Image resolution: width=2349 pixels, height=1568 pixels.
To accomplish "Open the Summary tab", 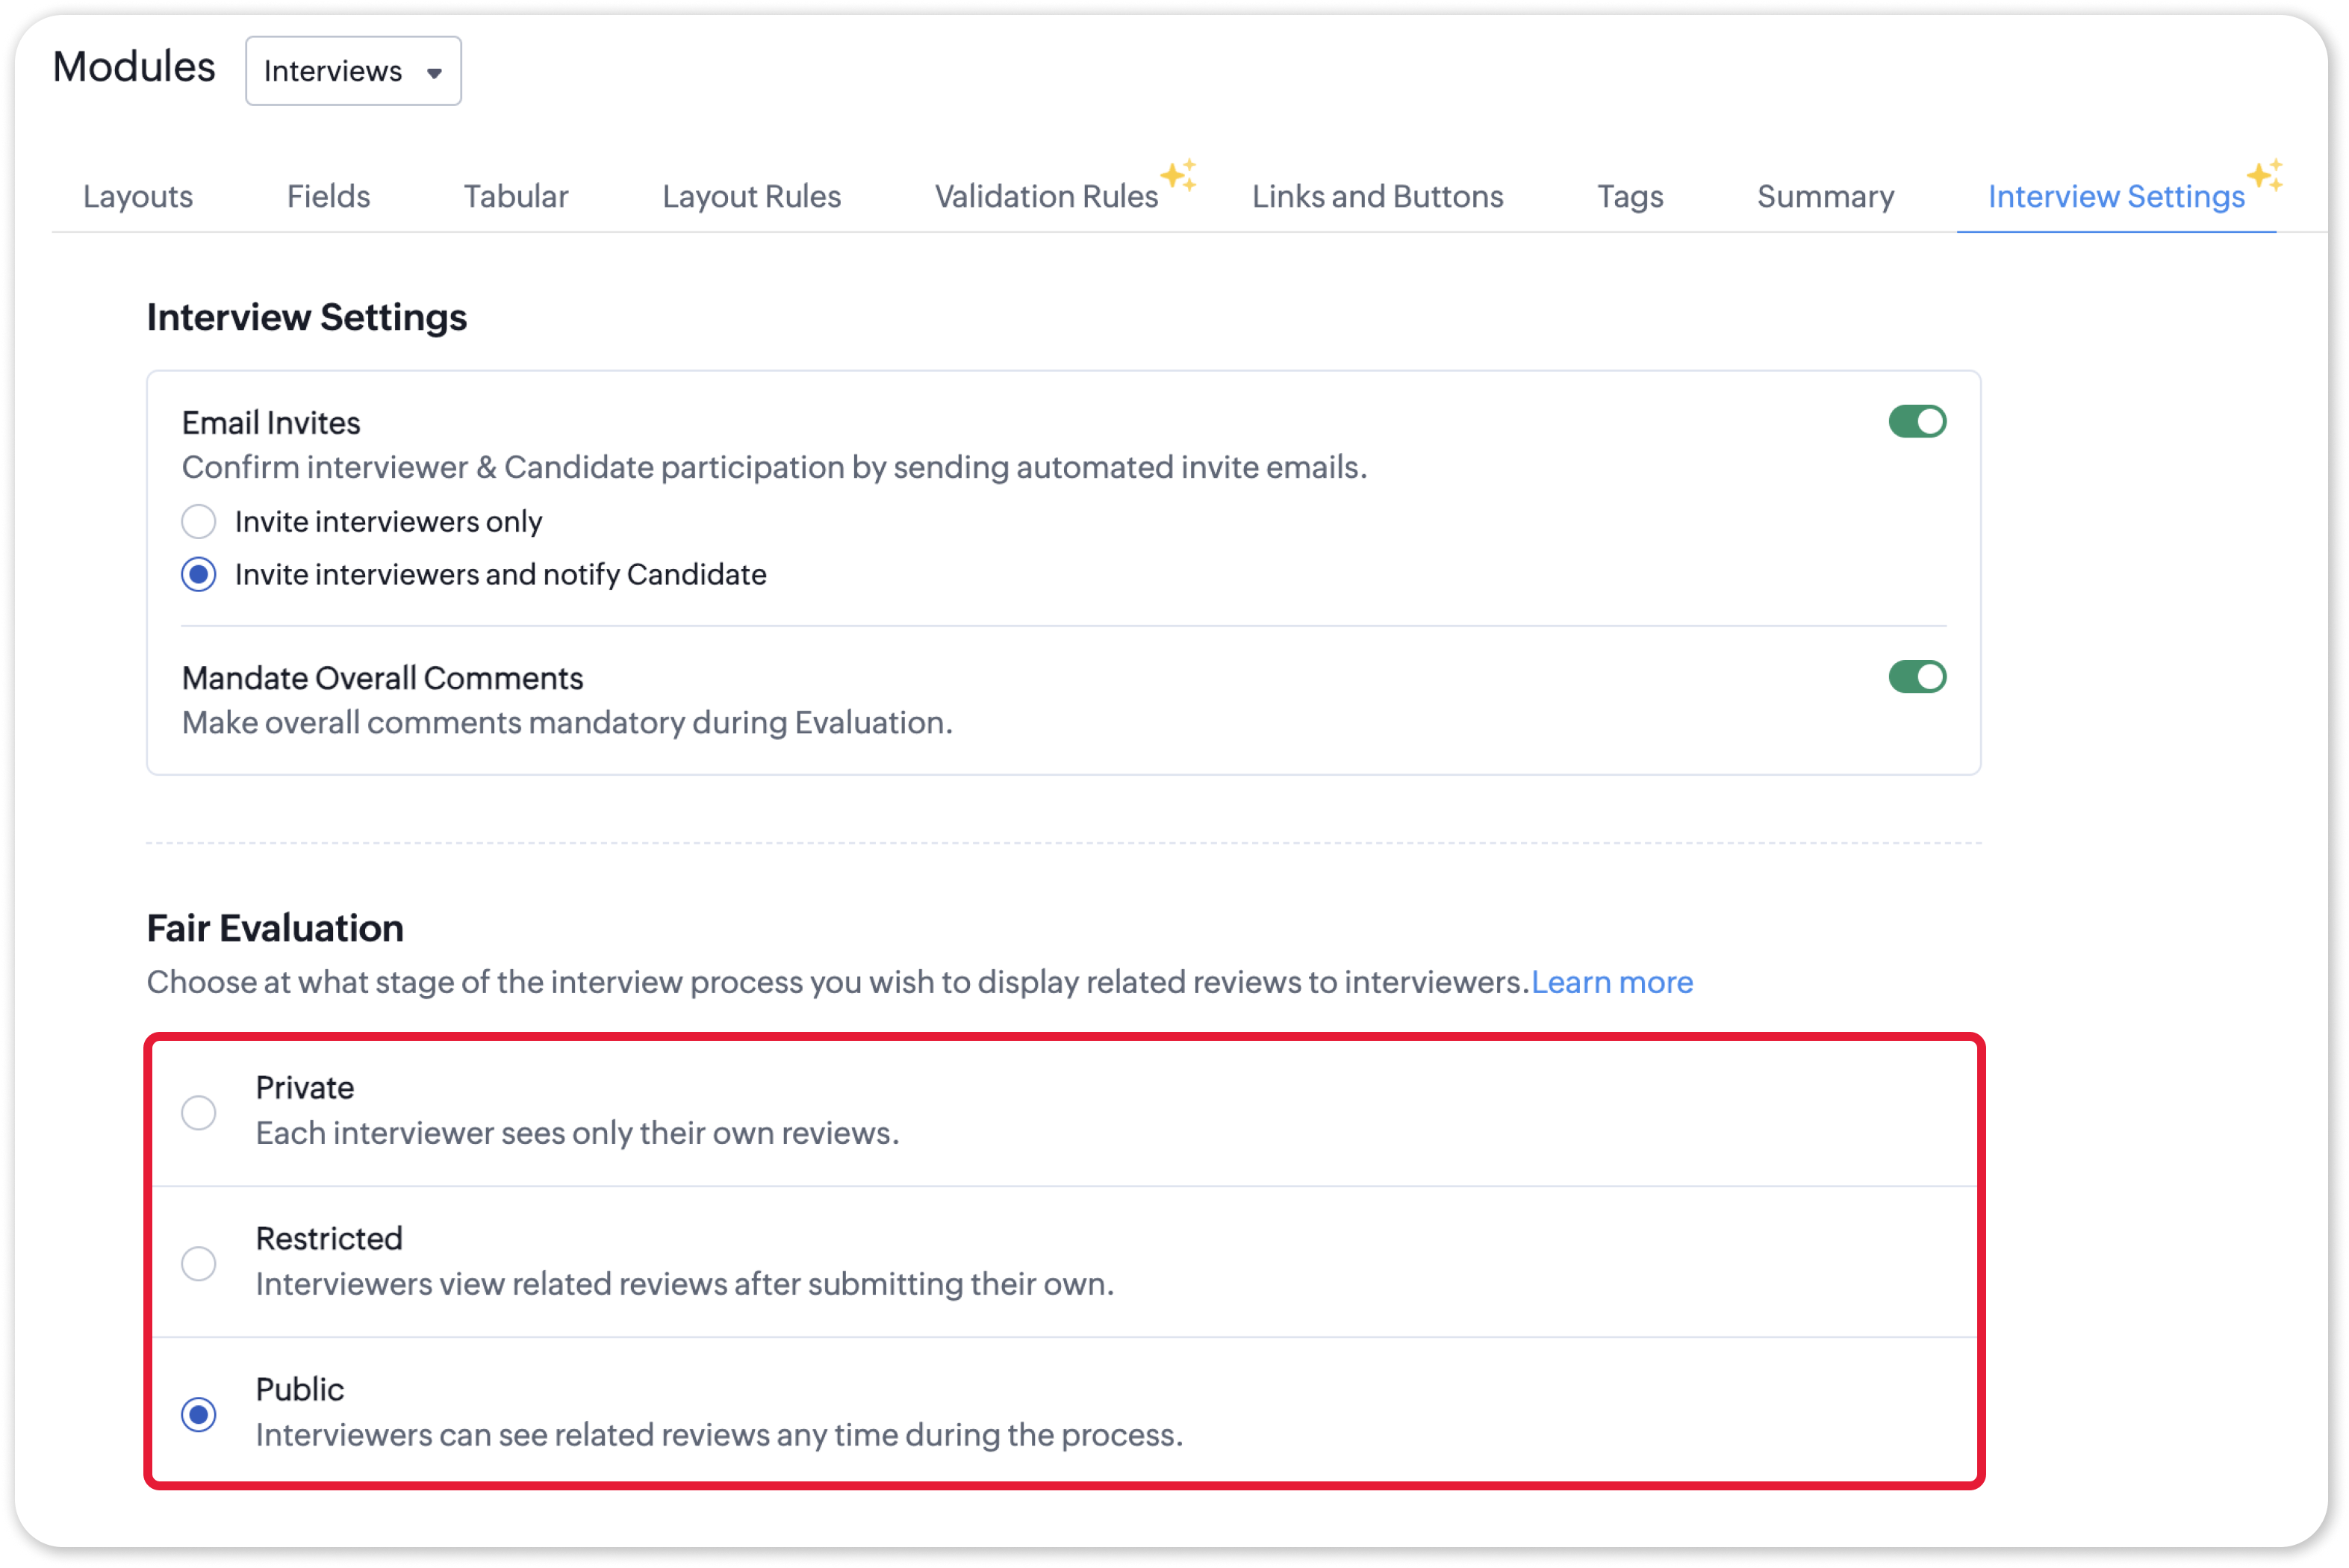I will click(x=1825, y=196).
